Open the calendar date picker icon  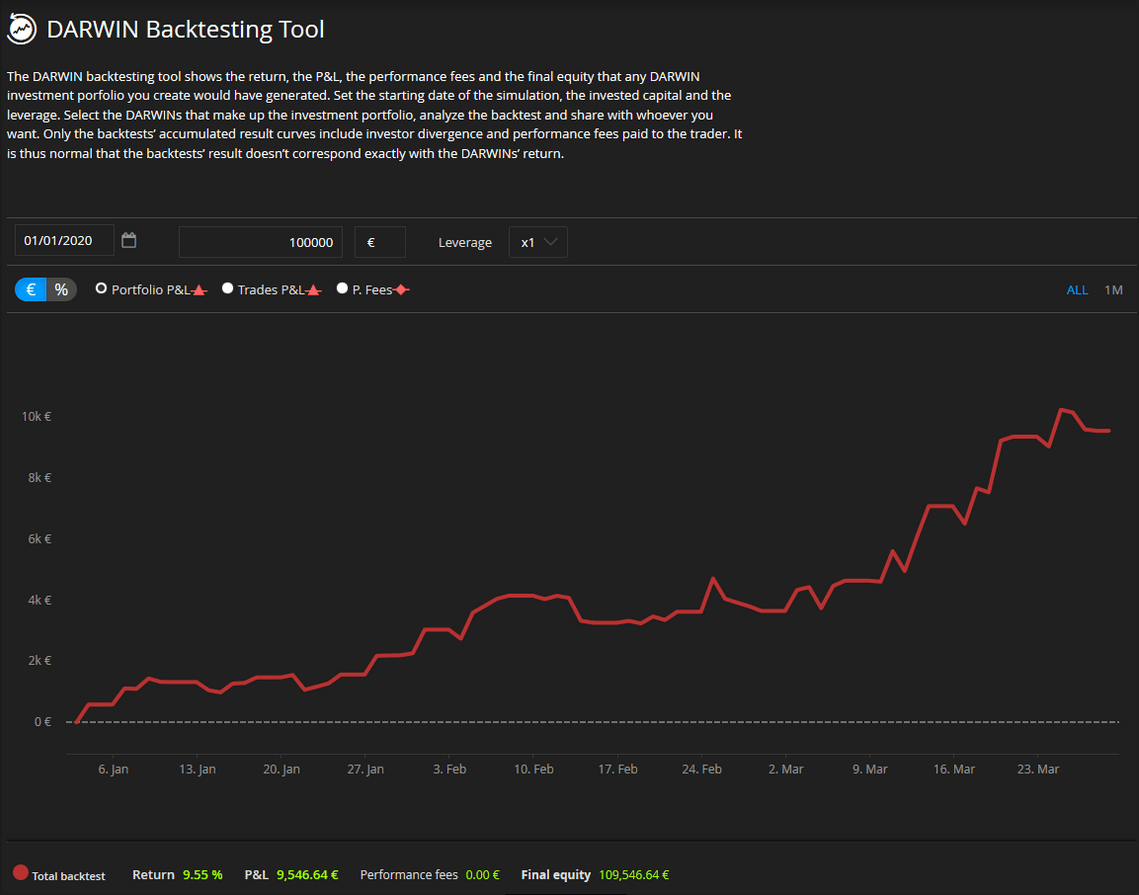click(129, 240)
